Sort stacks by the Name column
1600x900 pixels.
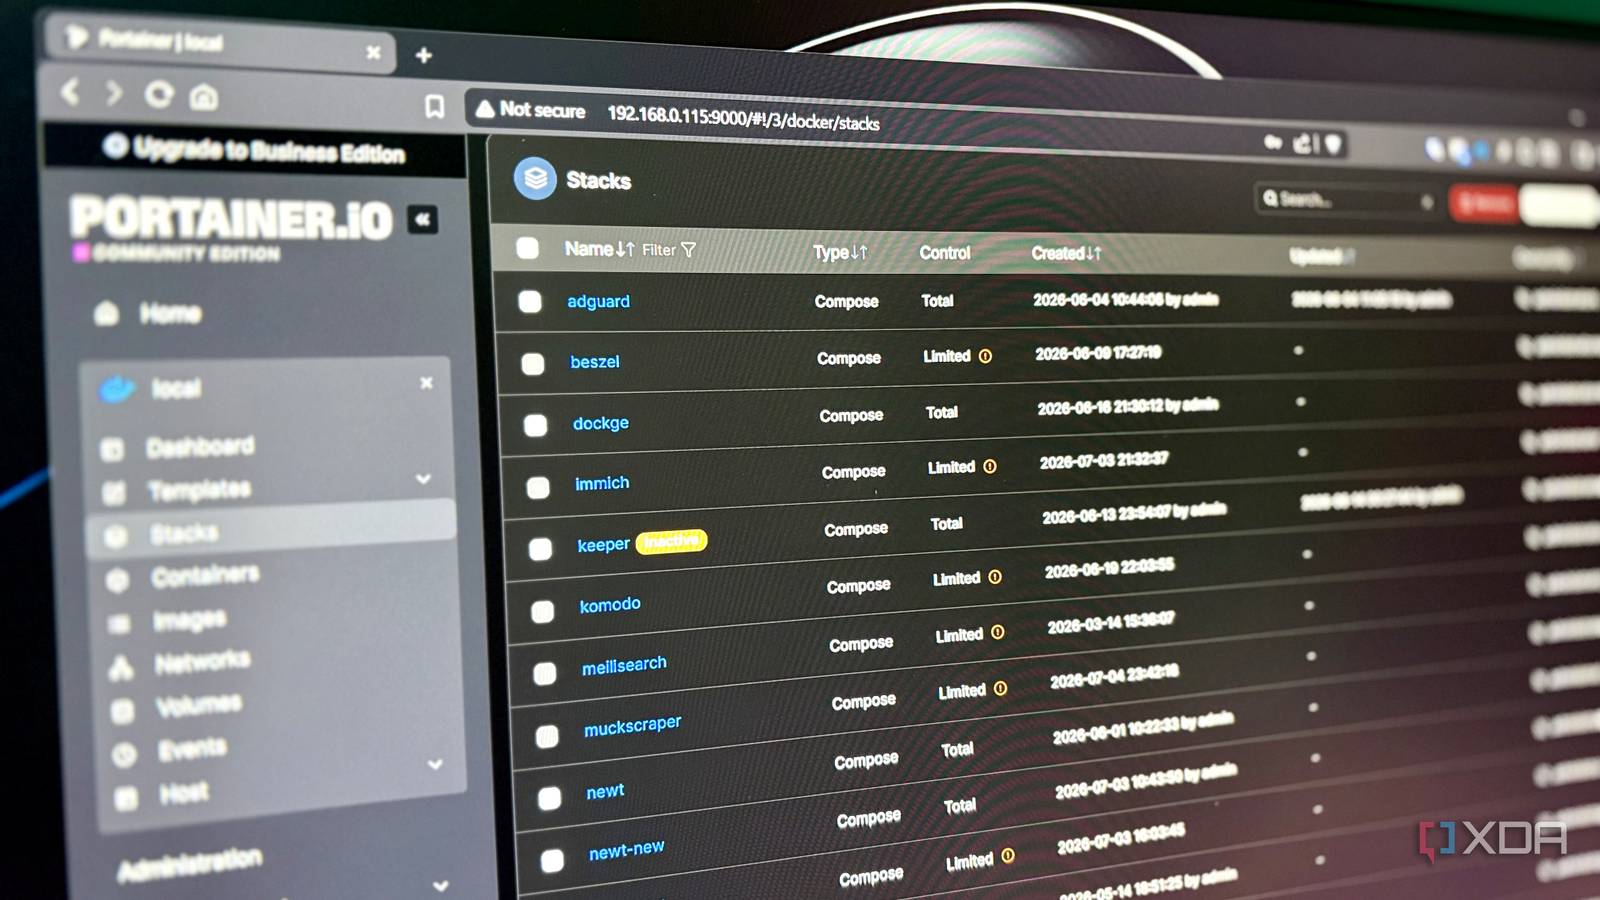(600, 249)
